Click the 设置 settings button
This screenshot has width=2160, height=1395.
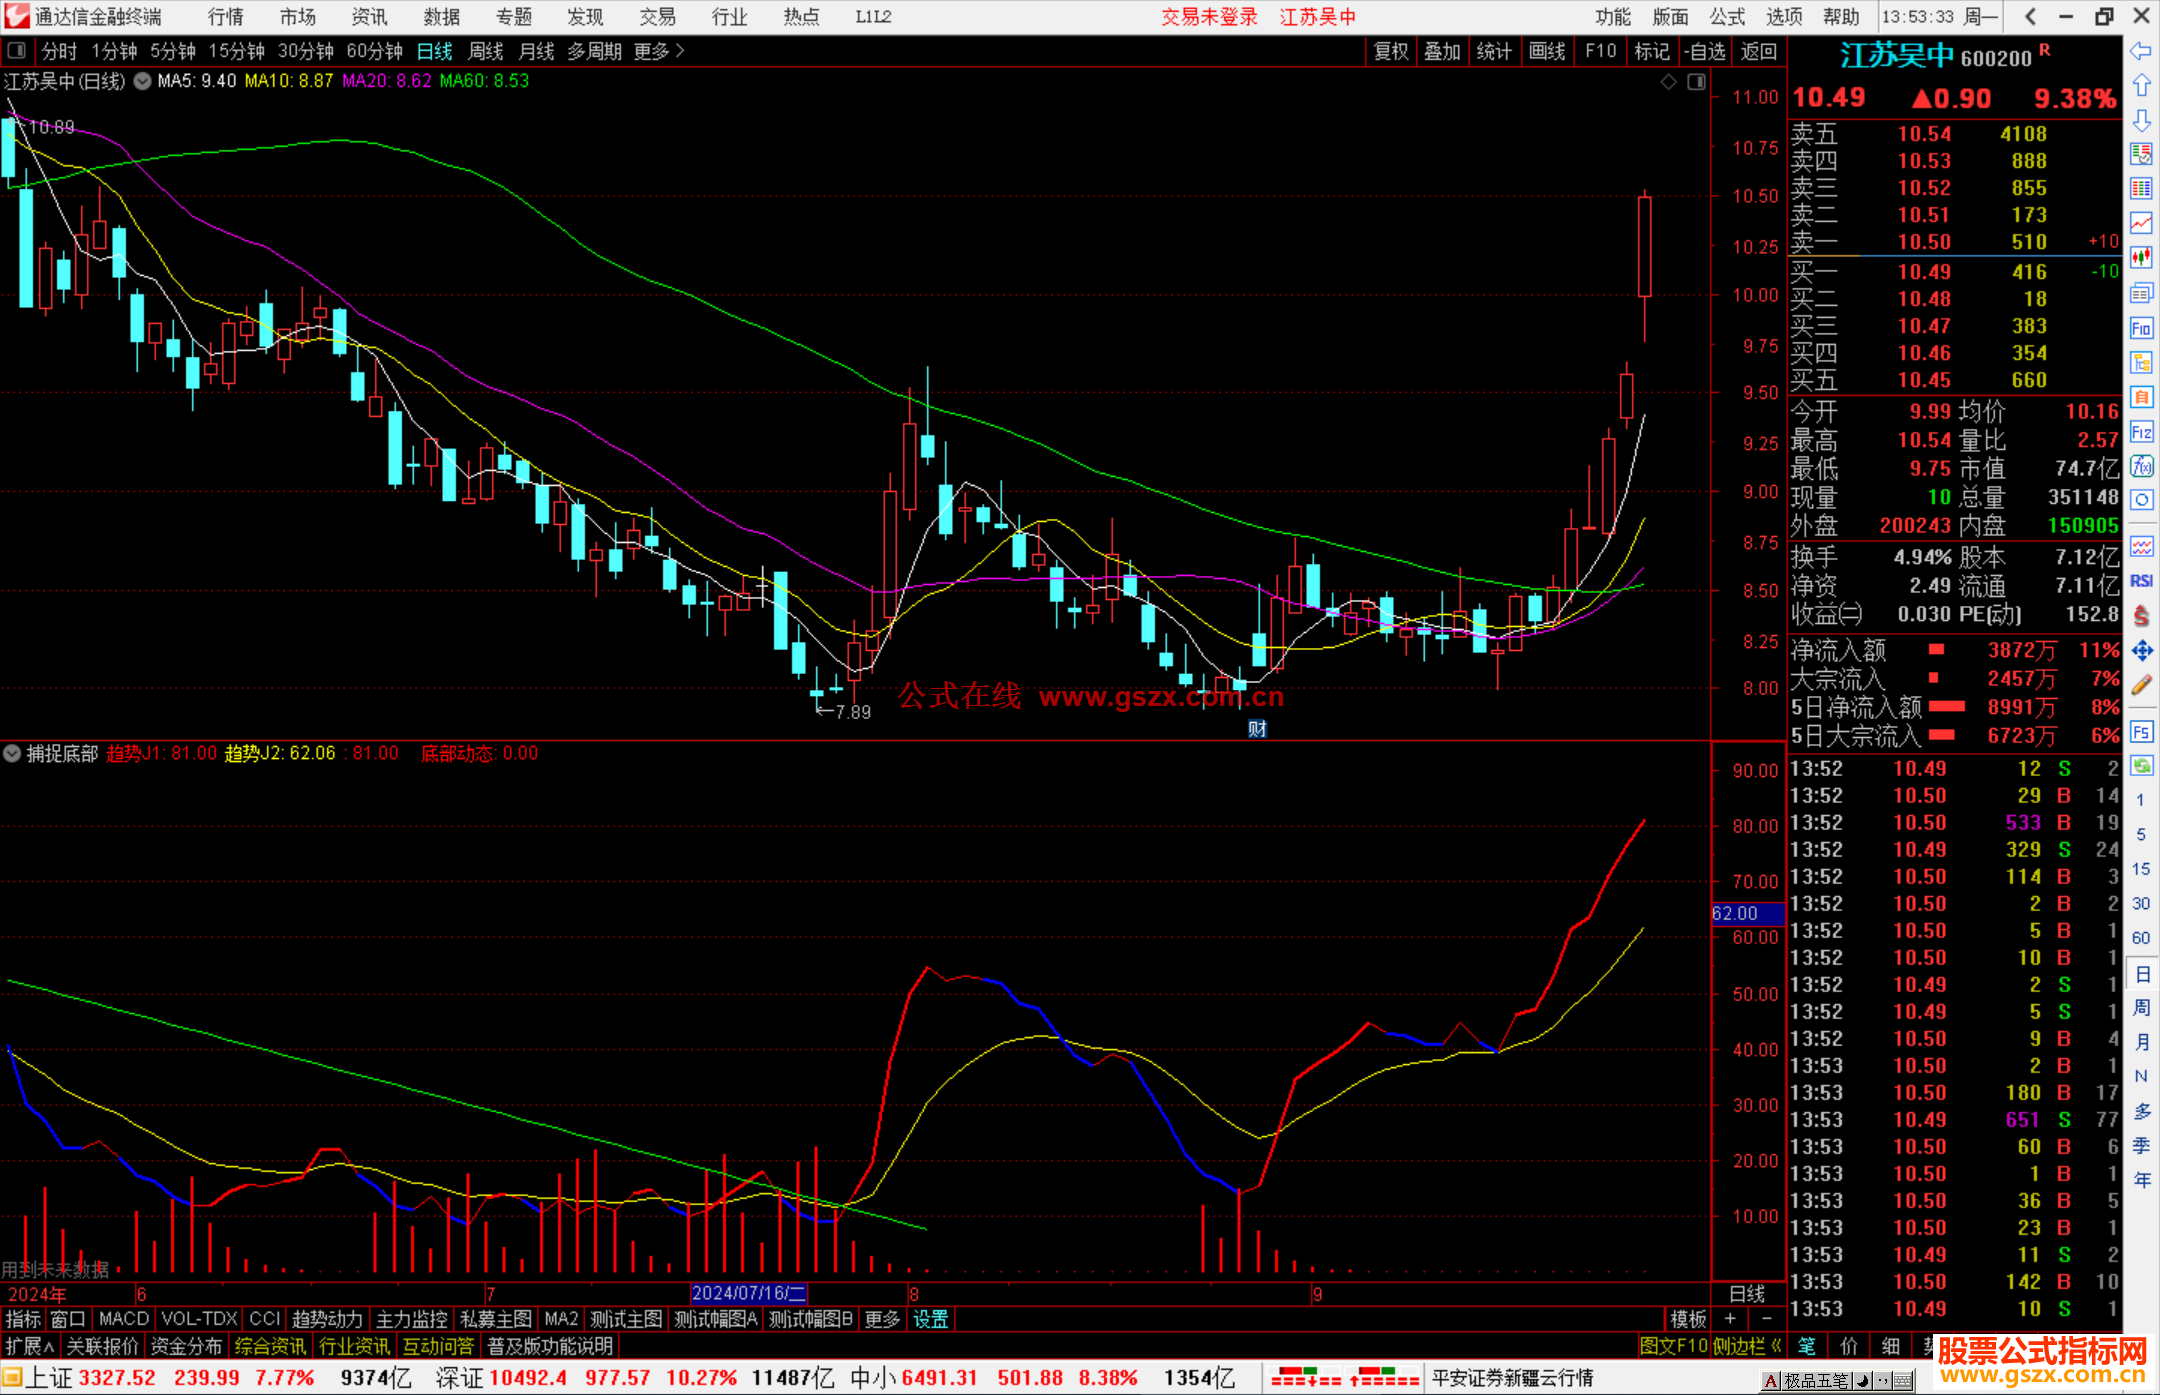point(930,1319)
